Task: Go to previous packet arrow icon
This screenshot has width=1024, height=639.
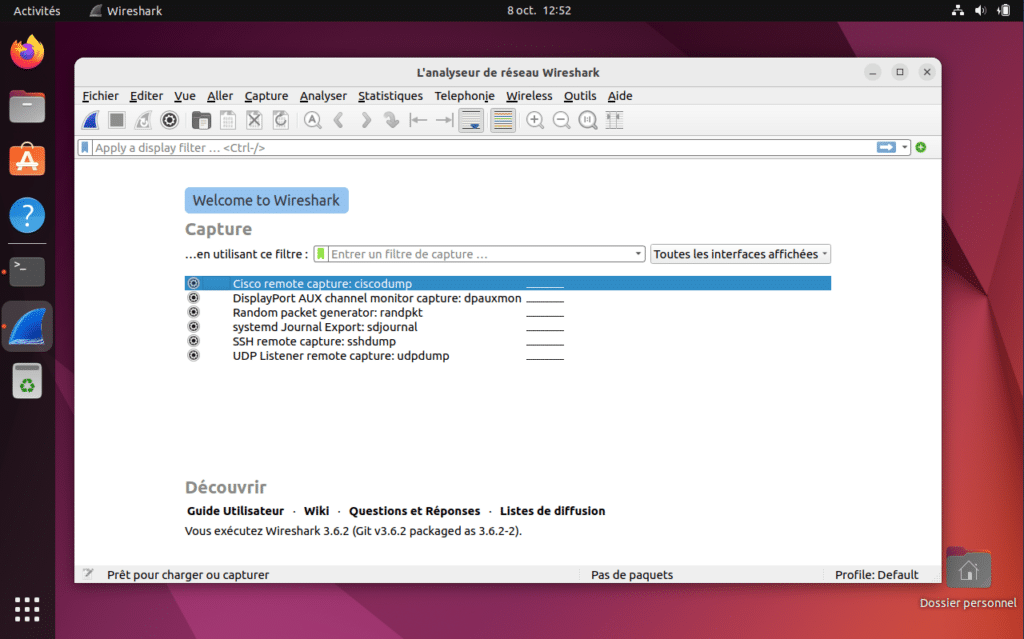Action: pyautogui.click(x=338, y=120)
